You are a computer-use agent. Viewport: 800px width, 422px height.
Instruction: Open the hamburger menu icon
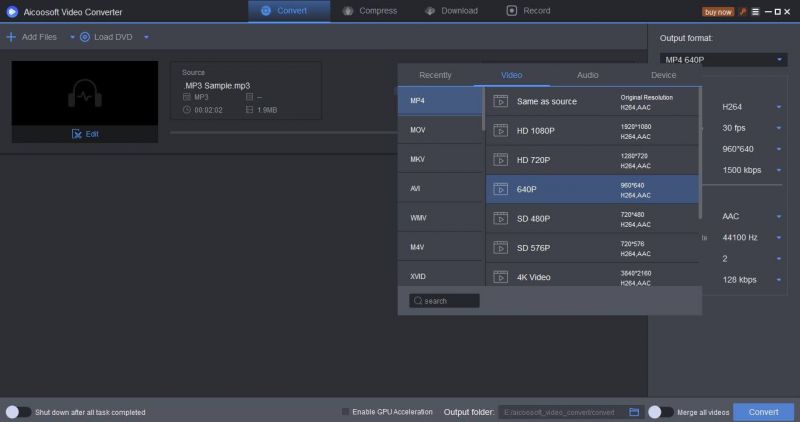(756, 11)
